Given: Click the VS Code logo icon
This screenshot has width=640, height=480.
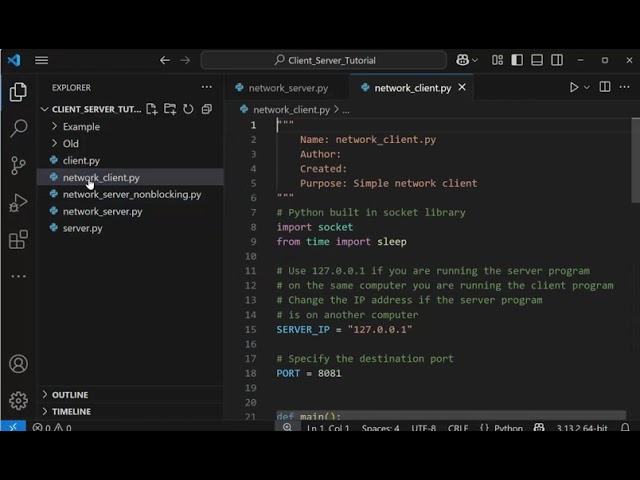Looking at the screenshot, I should (x=14, y=60).
